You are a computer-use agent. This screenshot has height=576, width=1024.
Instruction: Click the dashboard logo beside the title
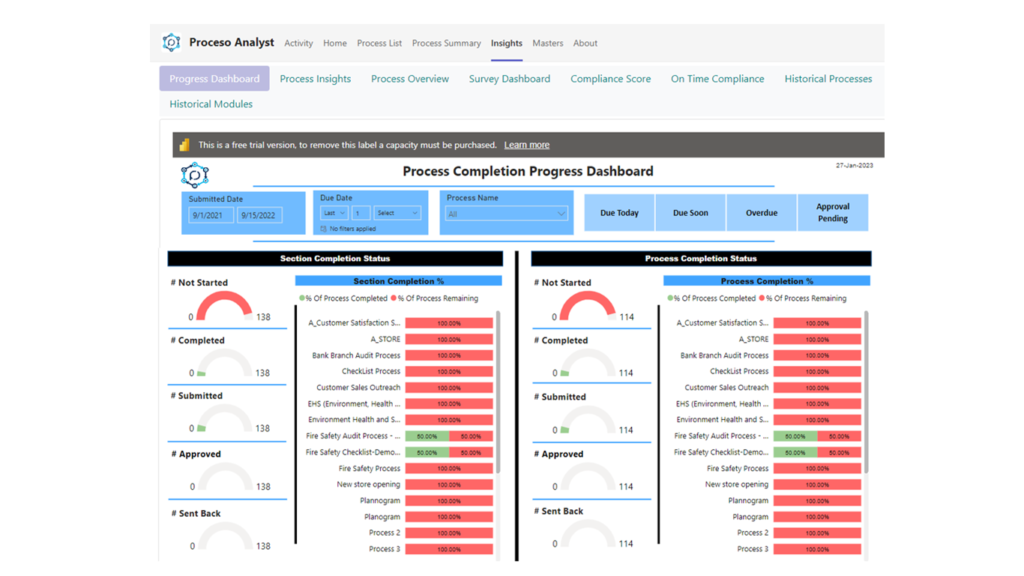(194, 175)
